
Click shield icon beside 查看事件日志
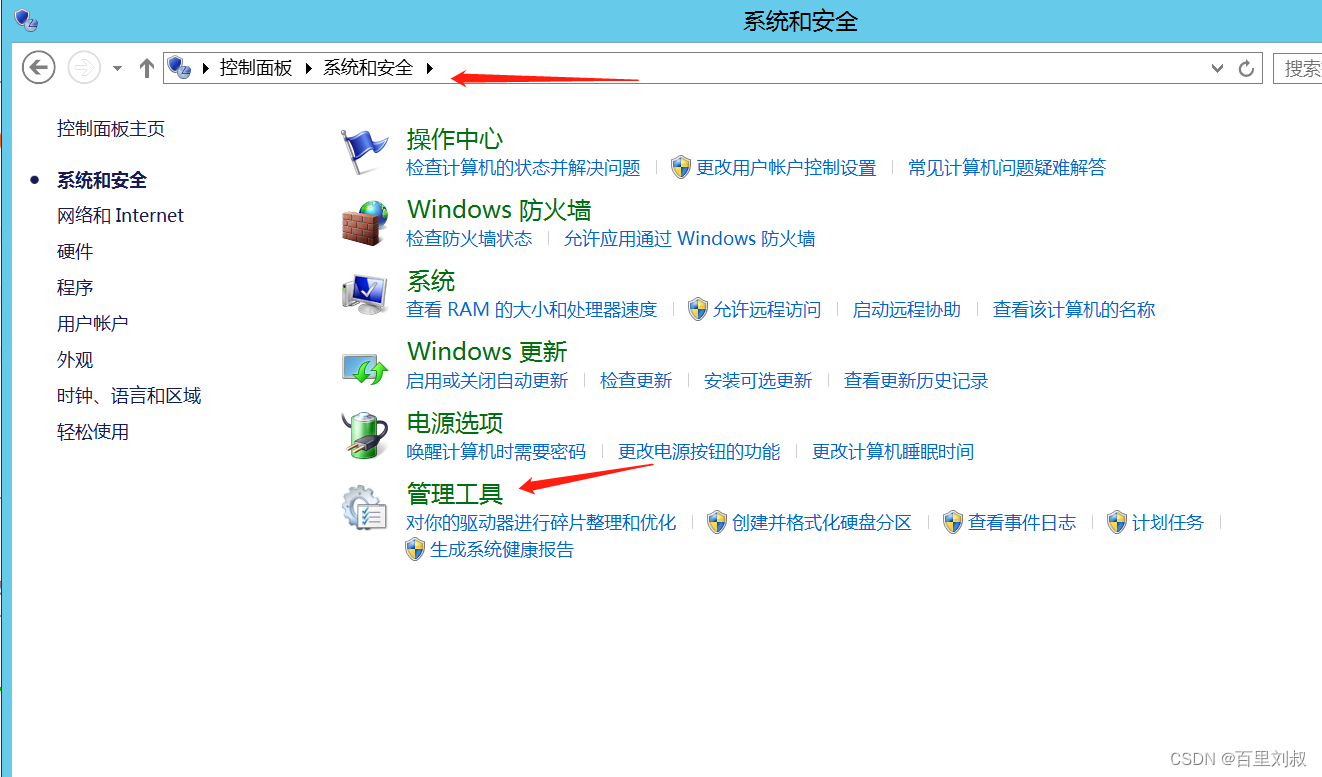[953, 522]
